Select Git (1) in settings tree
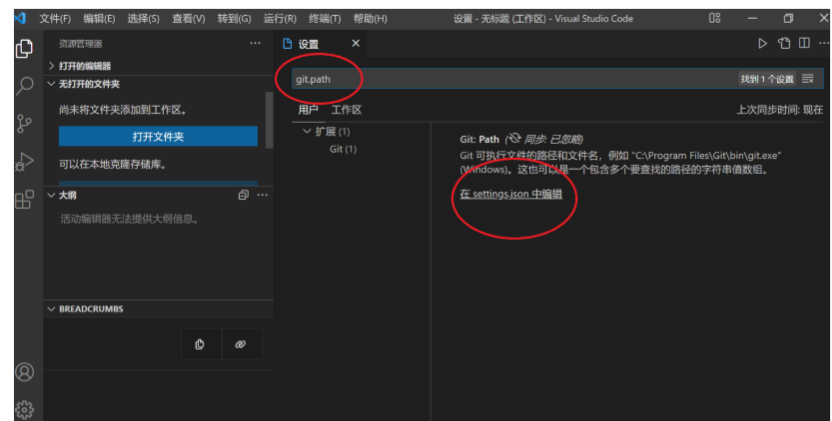Screen dimensions: 832x421 tap(343, 149)
